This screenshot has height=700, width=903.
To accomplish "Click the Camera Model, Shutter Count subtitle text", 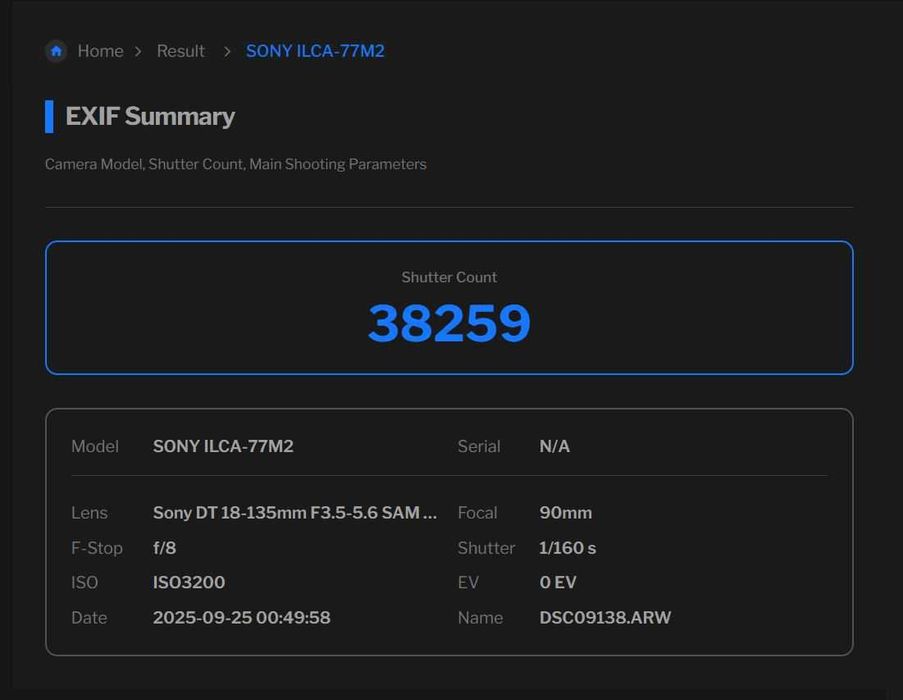I will click(x=236, y=164).
